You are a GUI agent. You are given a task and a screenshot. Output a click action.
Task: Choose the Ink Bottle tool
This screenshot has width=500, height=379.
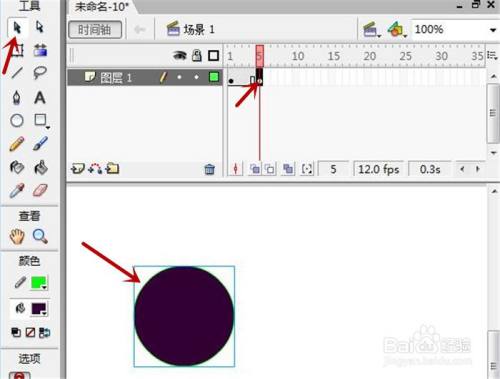[x=17, y=168]
